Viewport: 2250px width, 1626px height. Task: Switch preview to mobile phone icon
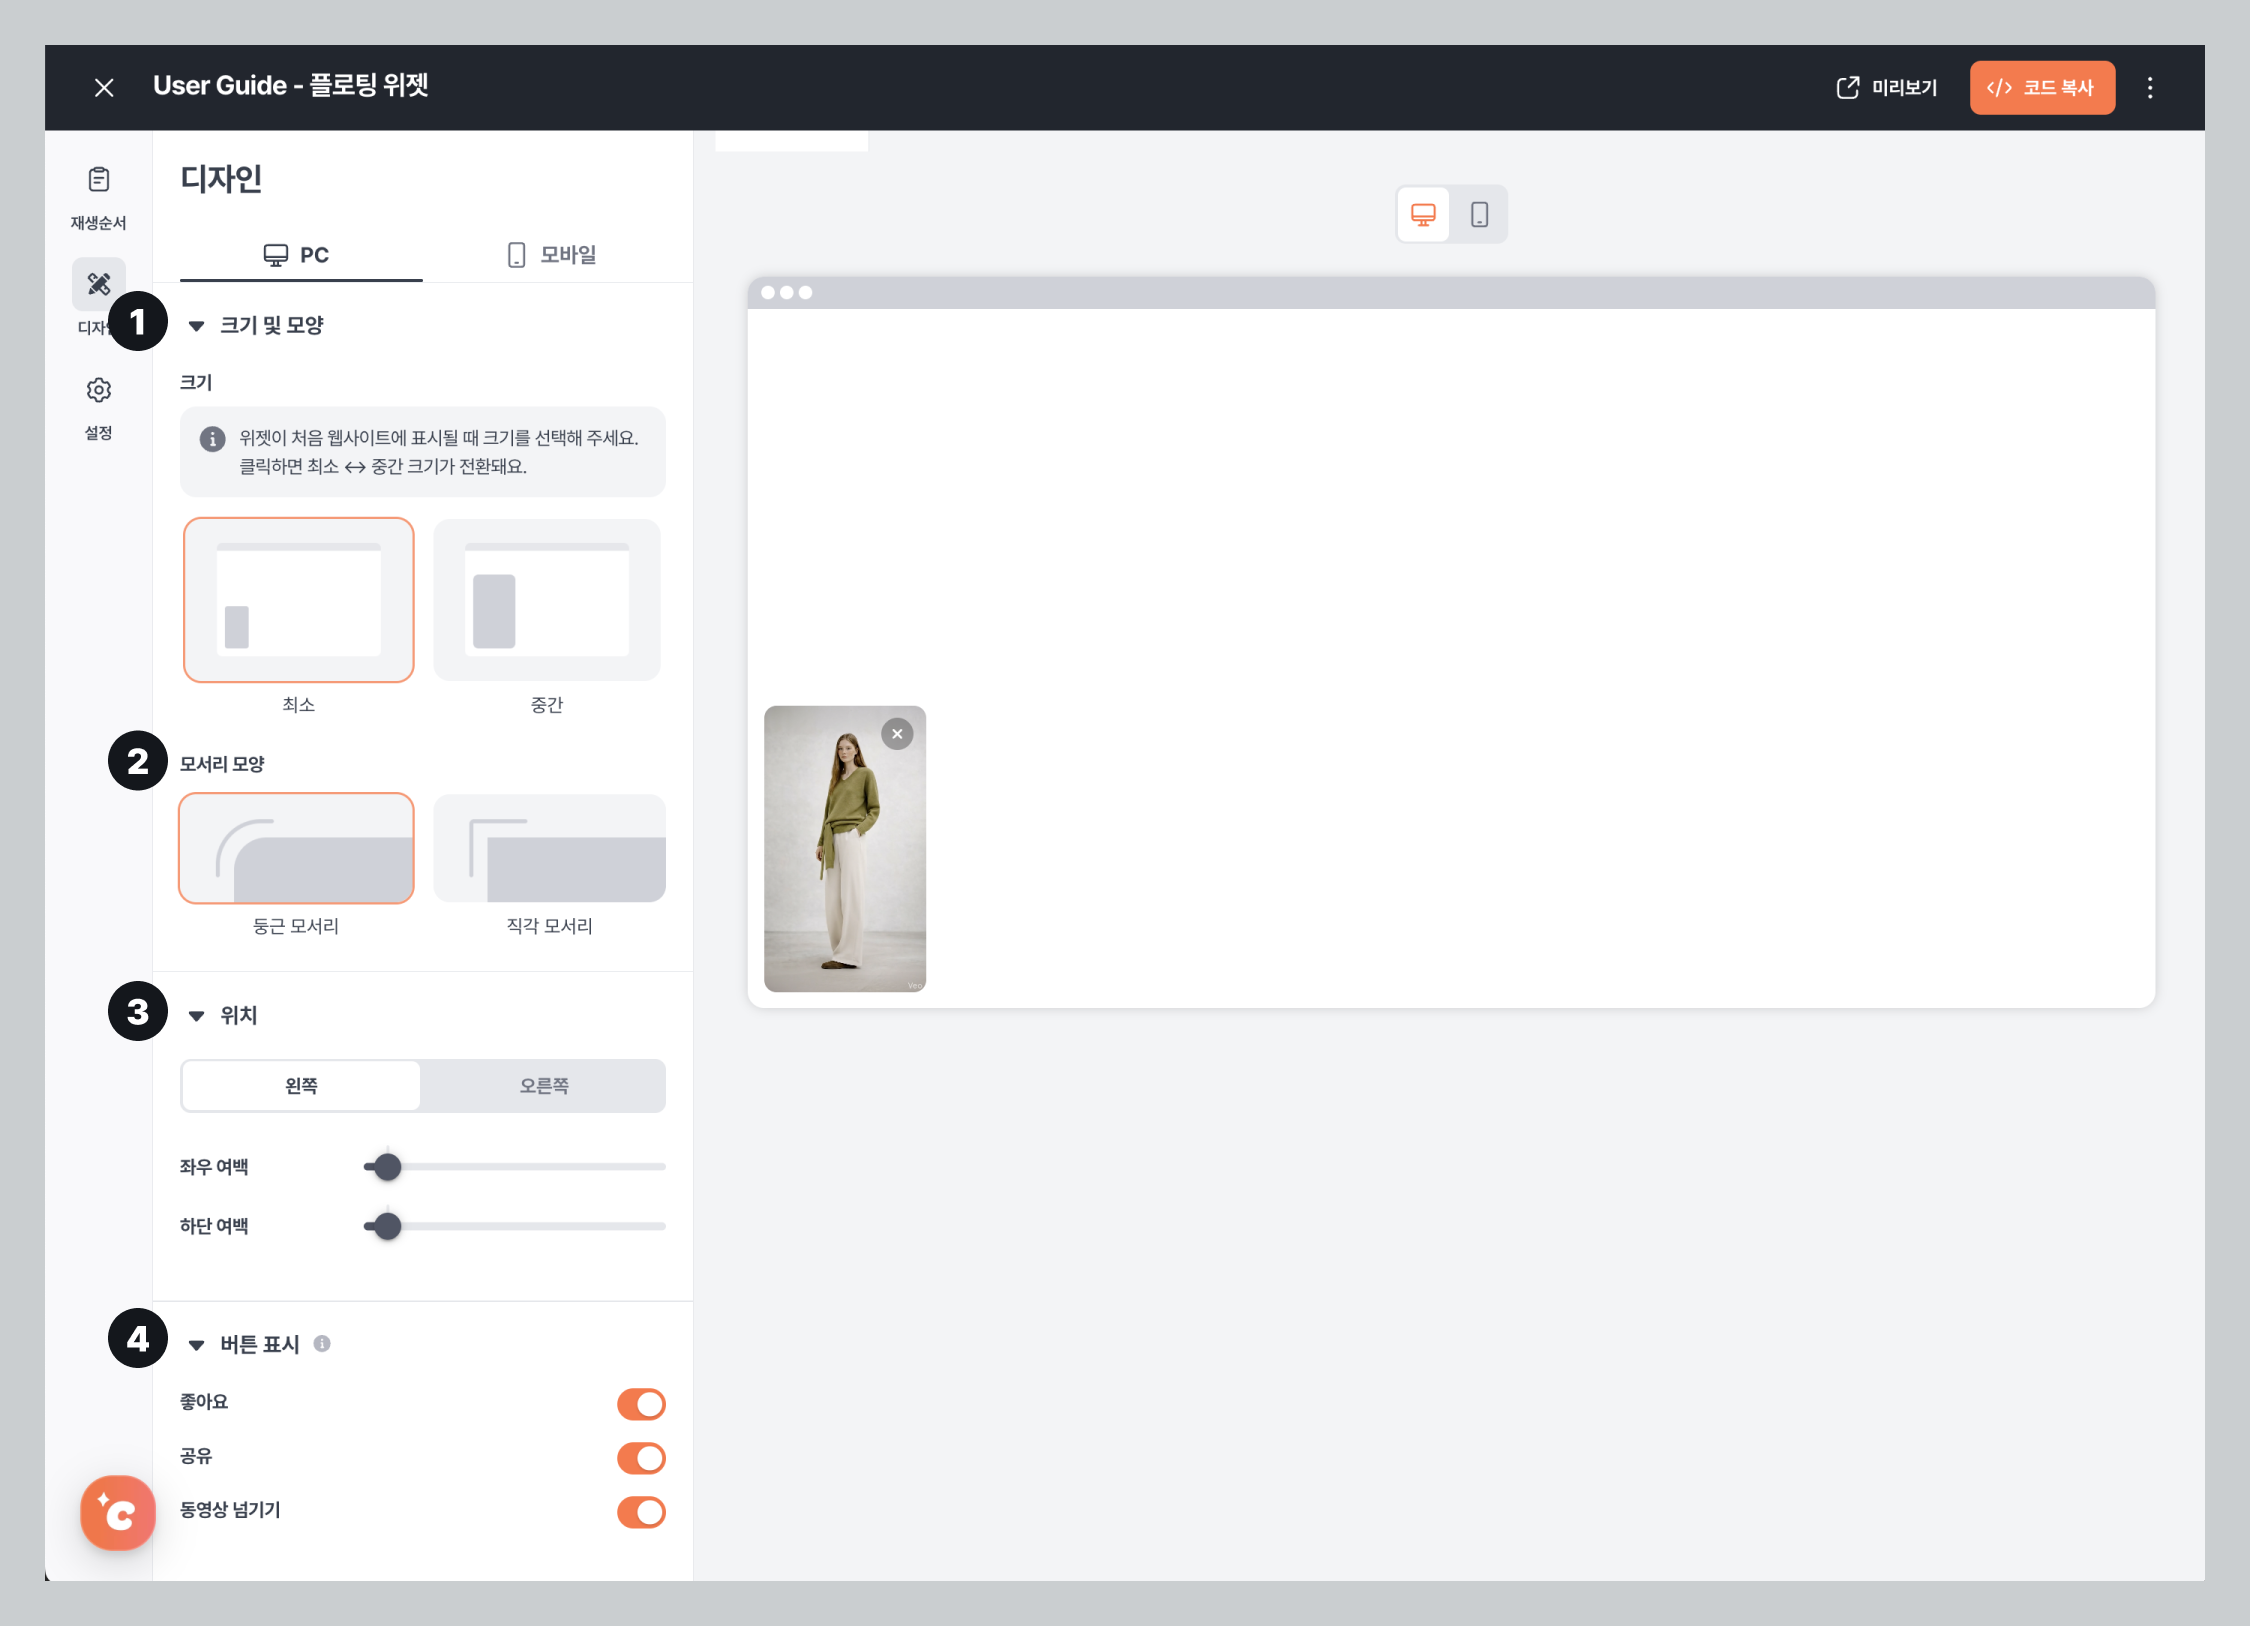1479,214
